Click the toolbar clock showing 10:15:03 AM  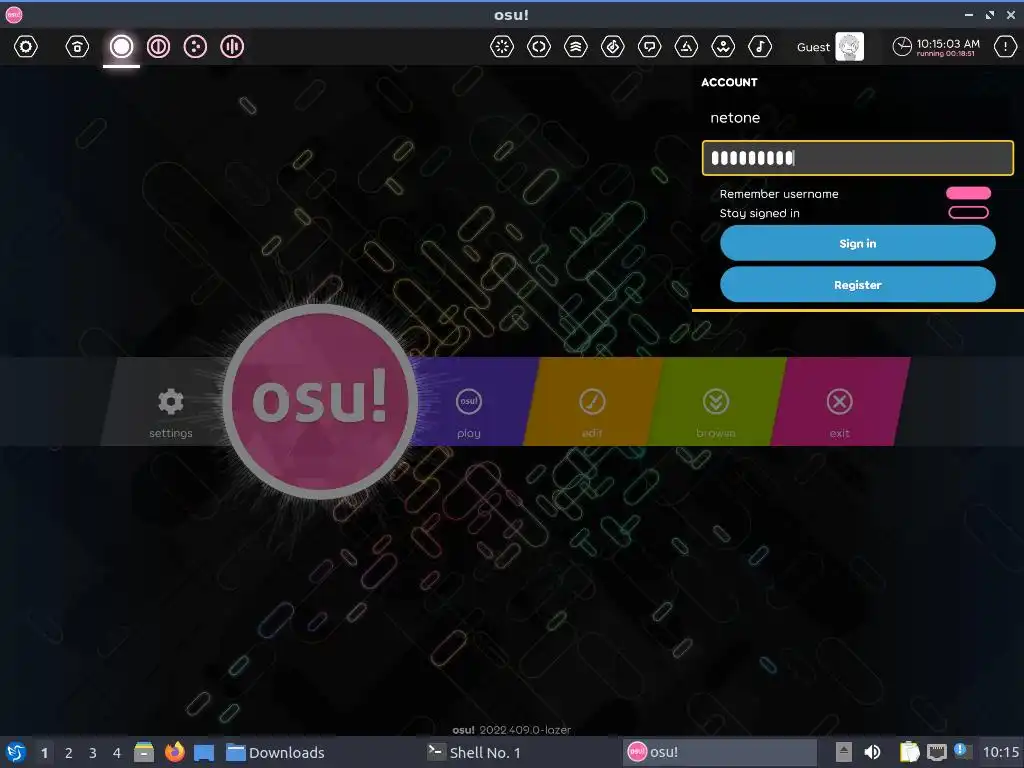coord(936,47)
